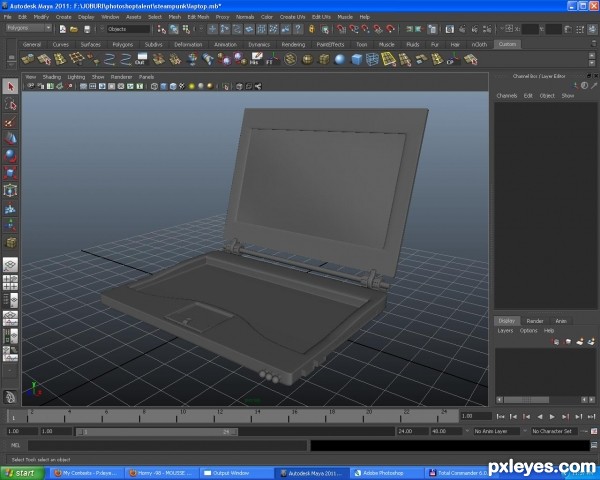
Task: Click the time range slider bar
Action: (x=157, y=431)
